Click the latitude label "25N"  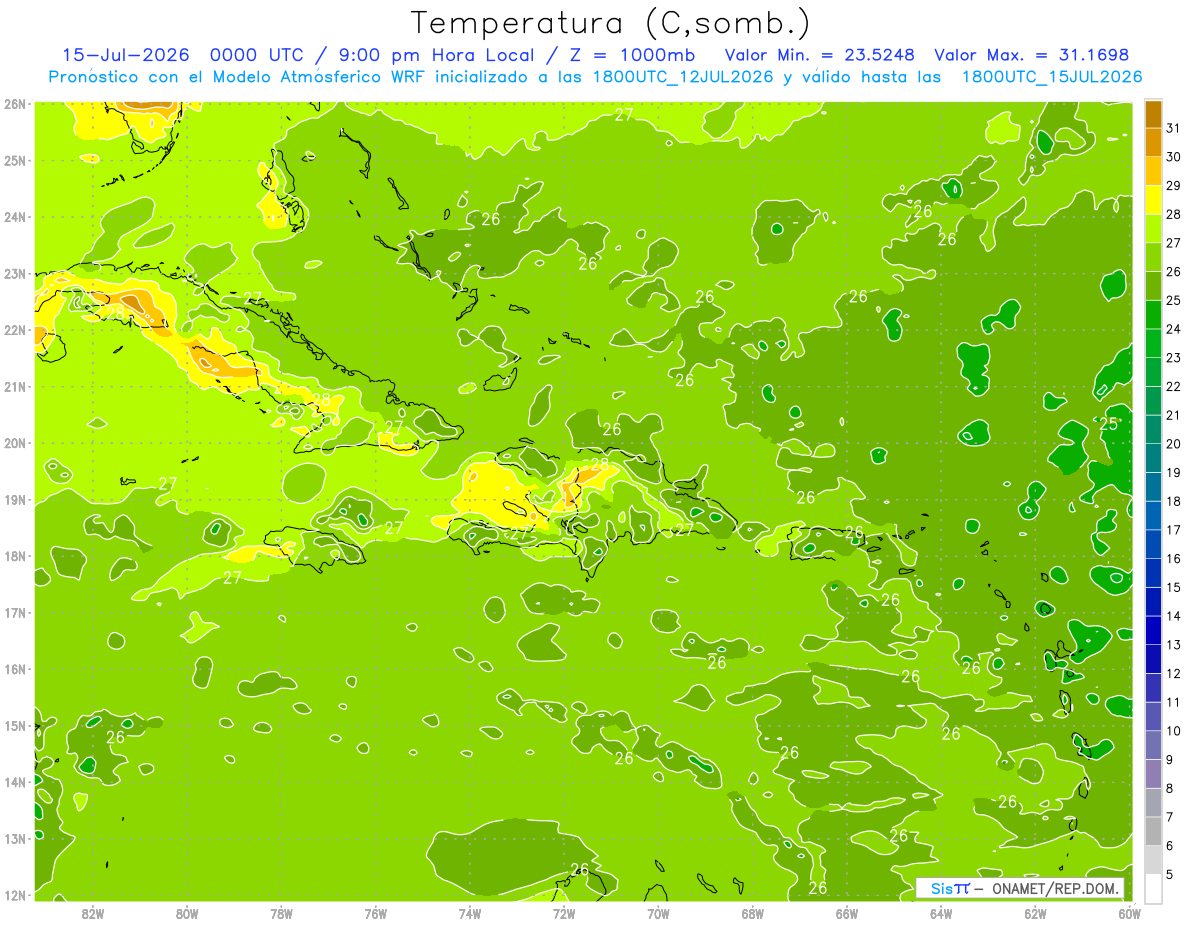(x=14, y=160)
